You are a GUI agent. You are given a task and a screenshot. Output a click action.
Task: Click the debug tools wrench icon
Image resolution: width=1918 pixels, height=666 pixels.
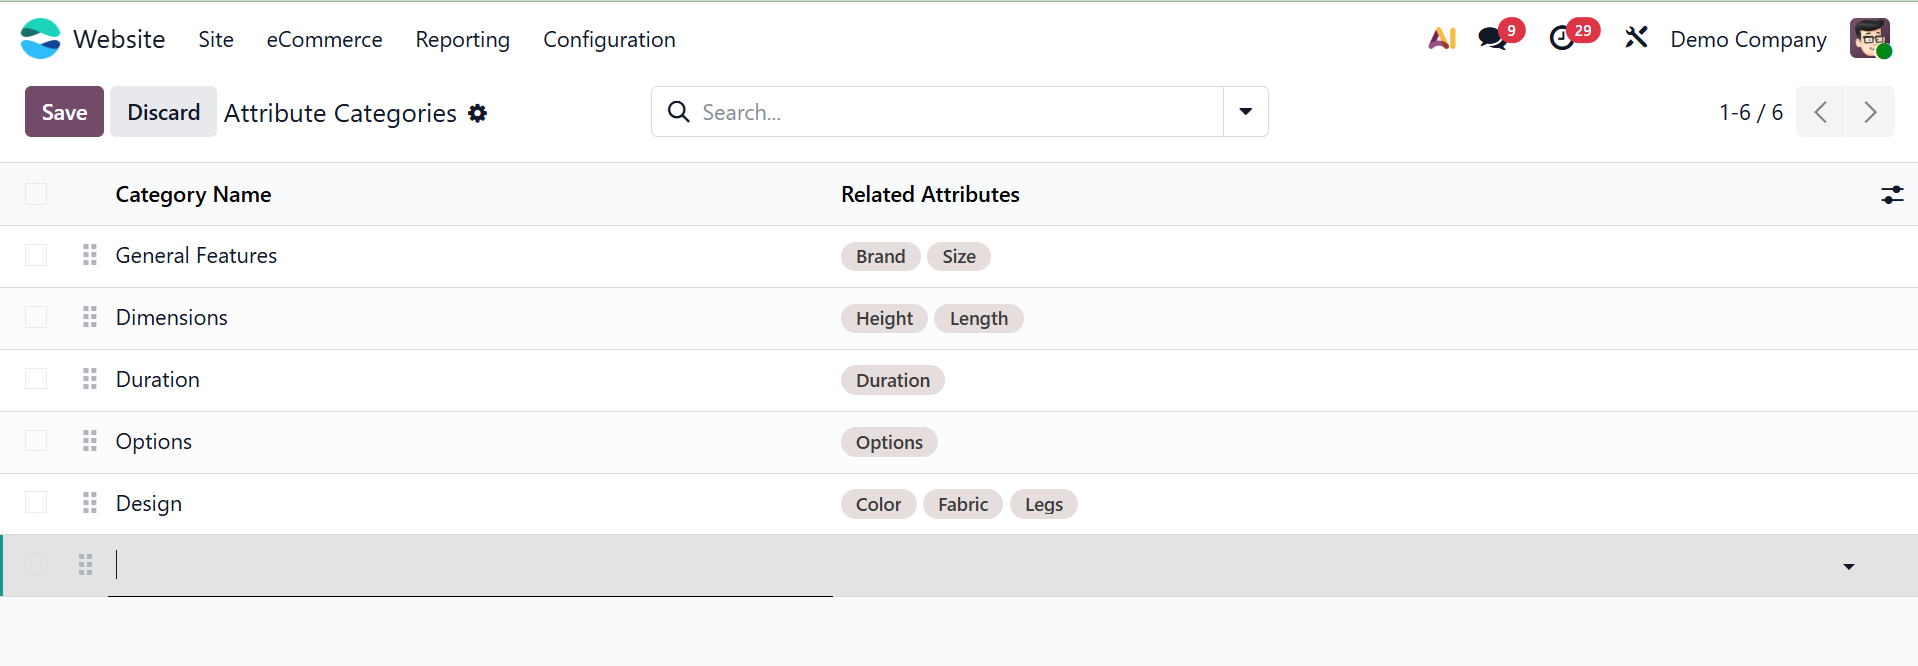1636,39
